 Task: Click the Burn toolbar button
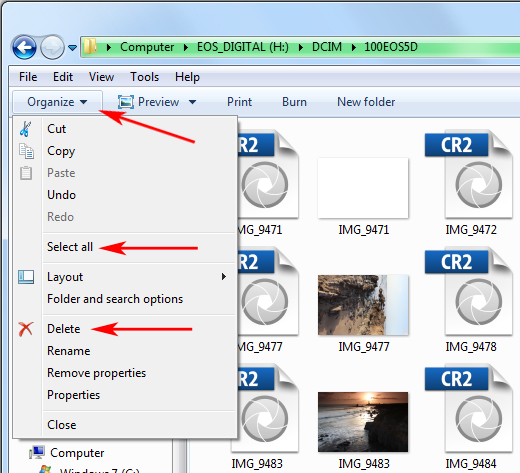point(294,102)
